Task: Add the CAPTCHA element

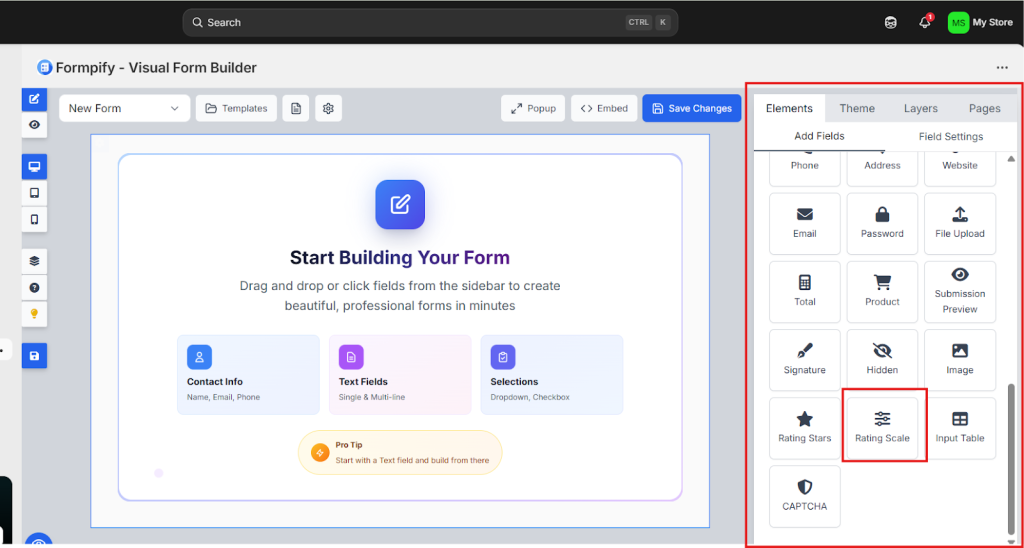Action: pos(804,495)
